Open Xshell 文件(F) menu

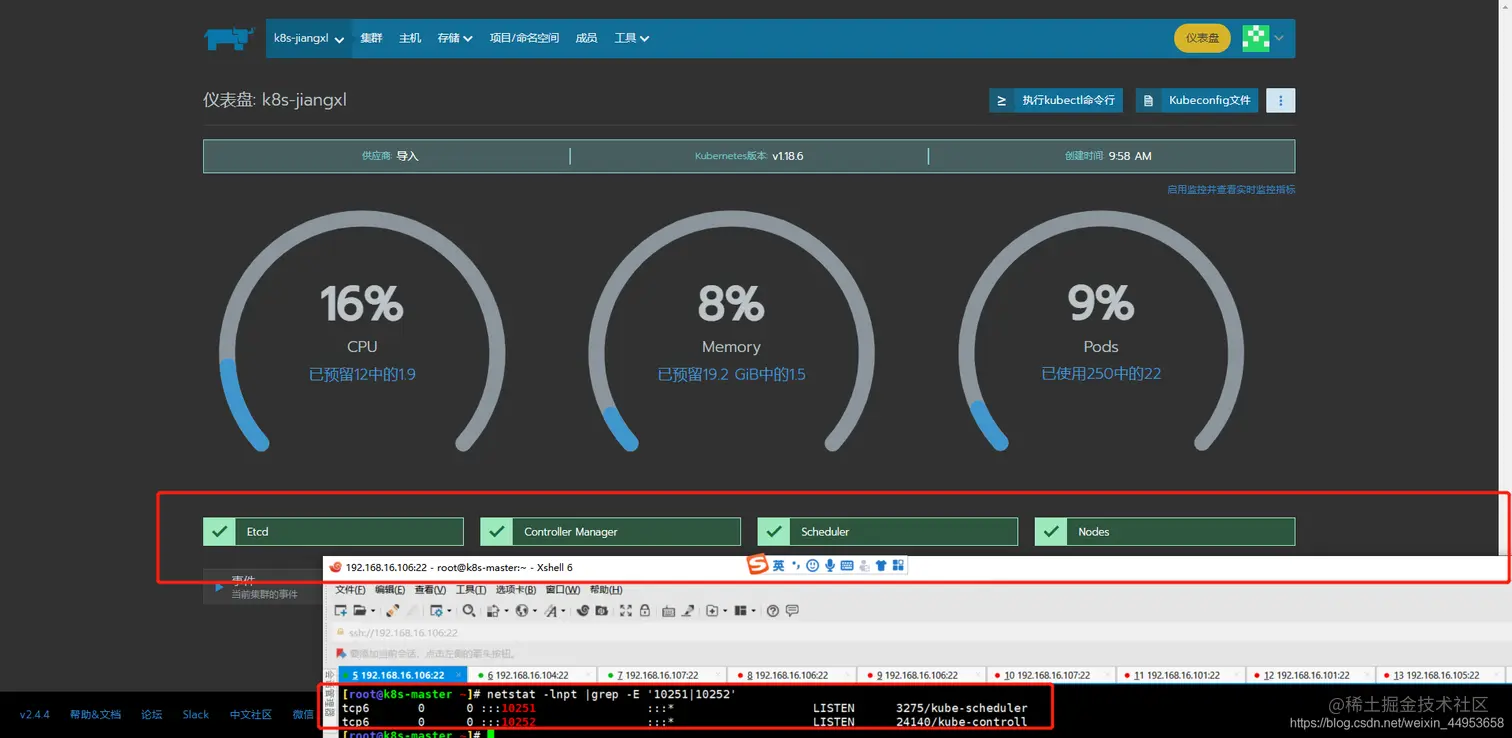point(350,590)
